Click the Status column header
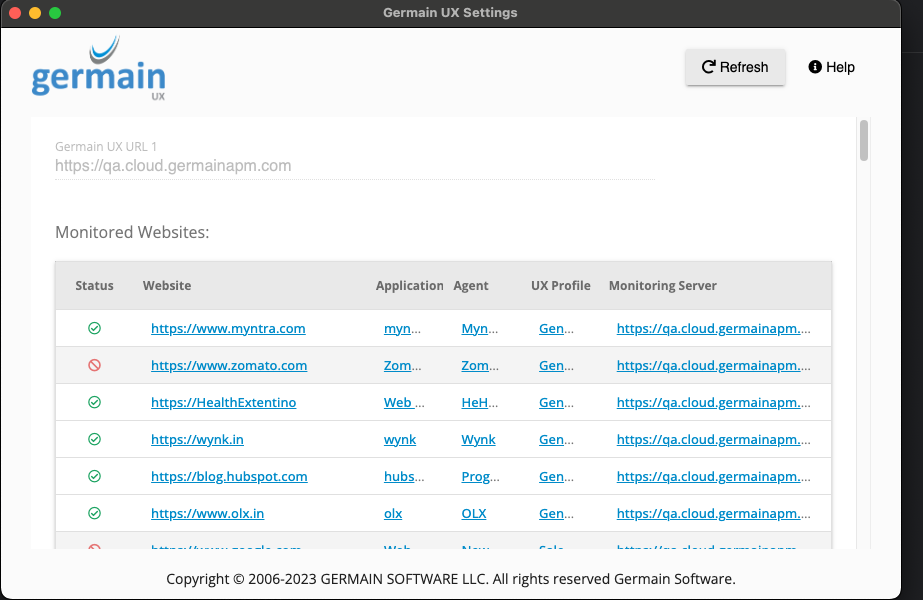 click(x=94, y=286)
